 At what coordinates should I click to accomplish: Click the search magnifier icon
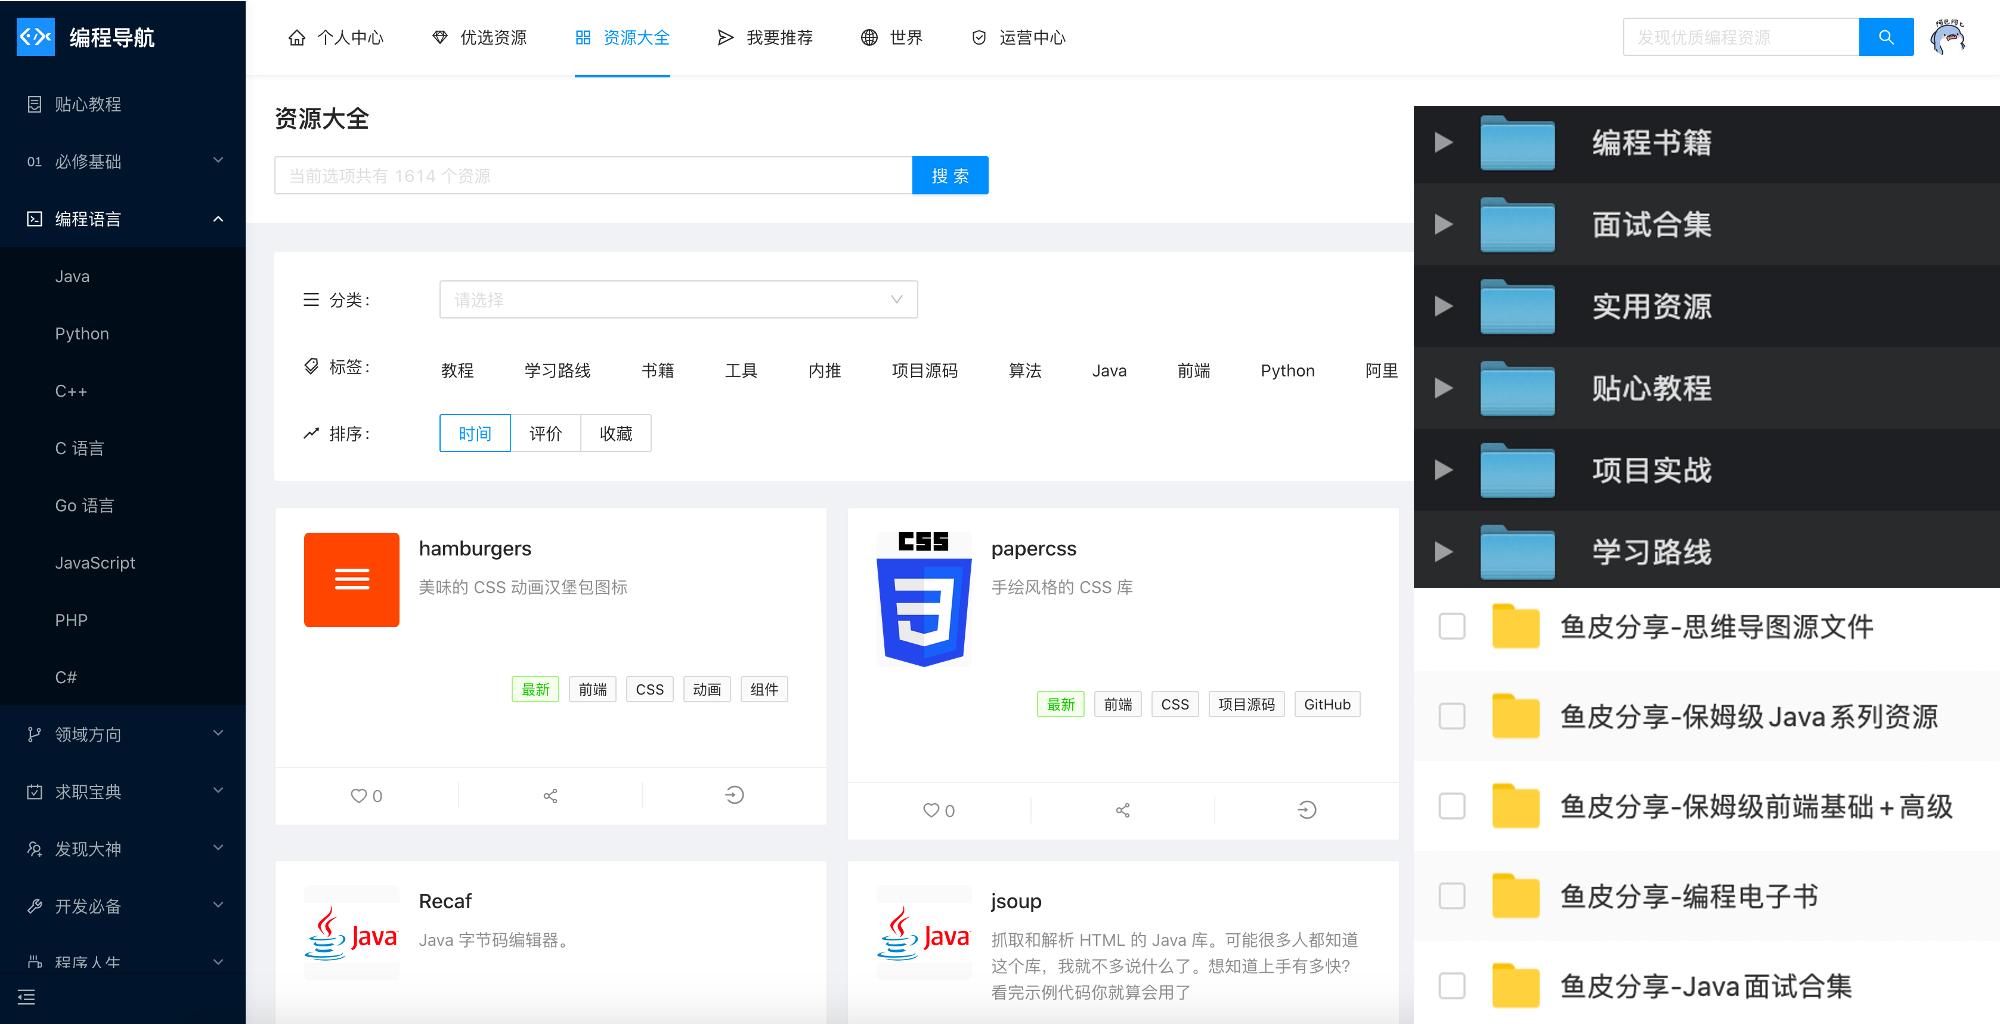(1886, 37)
